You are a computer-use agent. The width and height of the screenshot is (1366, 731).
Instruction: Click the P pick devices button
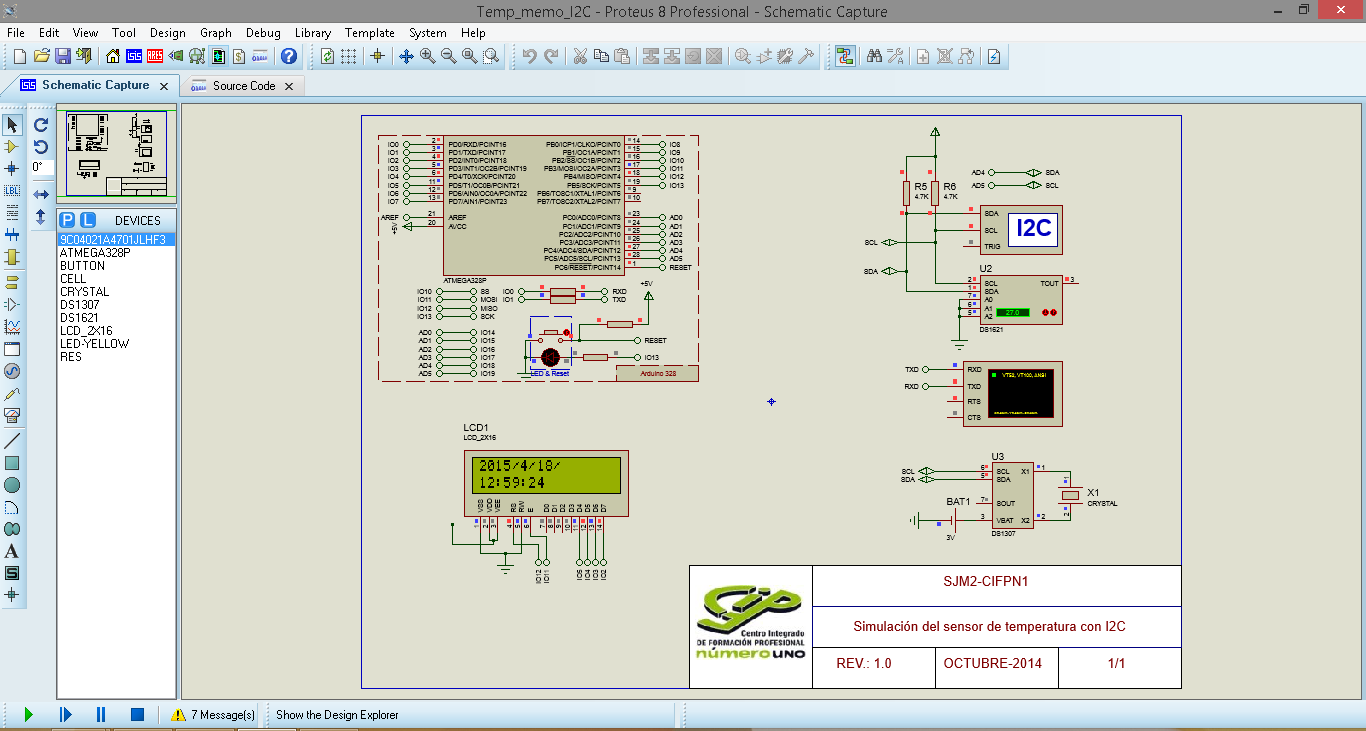click(x=67, y=220)
